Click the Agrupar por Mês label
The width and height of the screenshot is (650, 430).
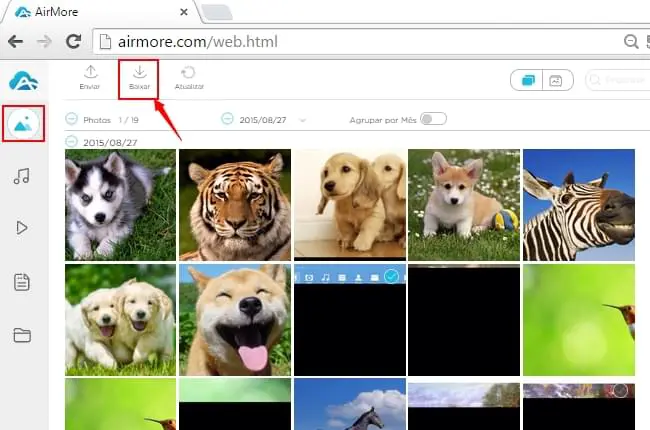383,120
